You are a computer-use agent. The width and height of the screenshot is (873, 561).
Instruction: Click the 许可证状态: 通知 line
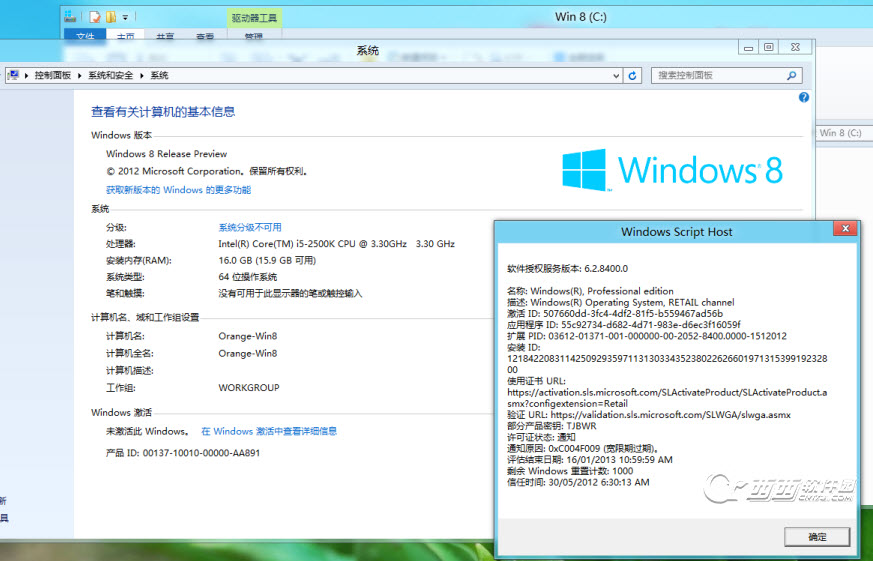(x=541, y=437)
